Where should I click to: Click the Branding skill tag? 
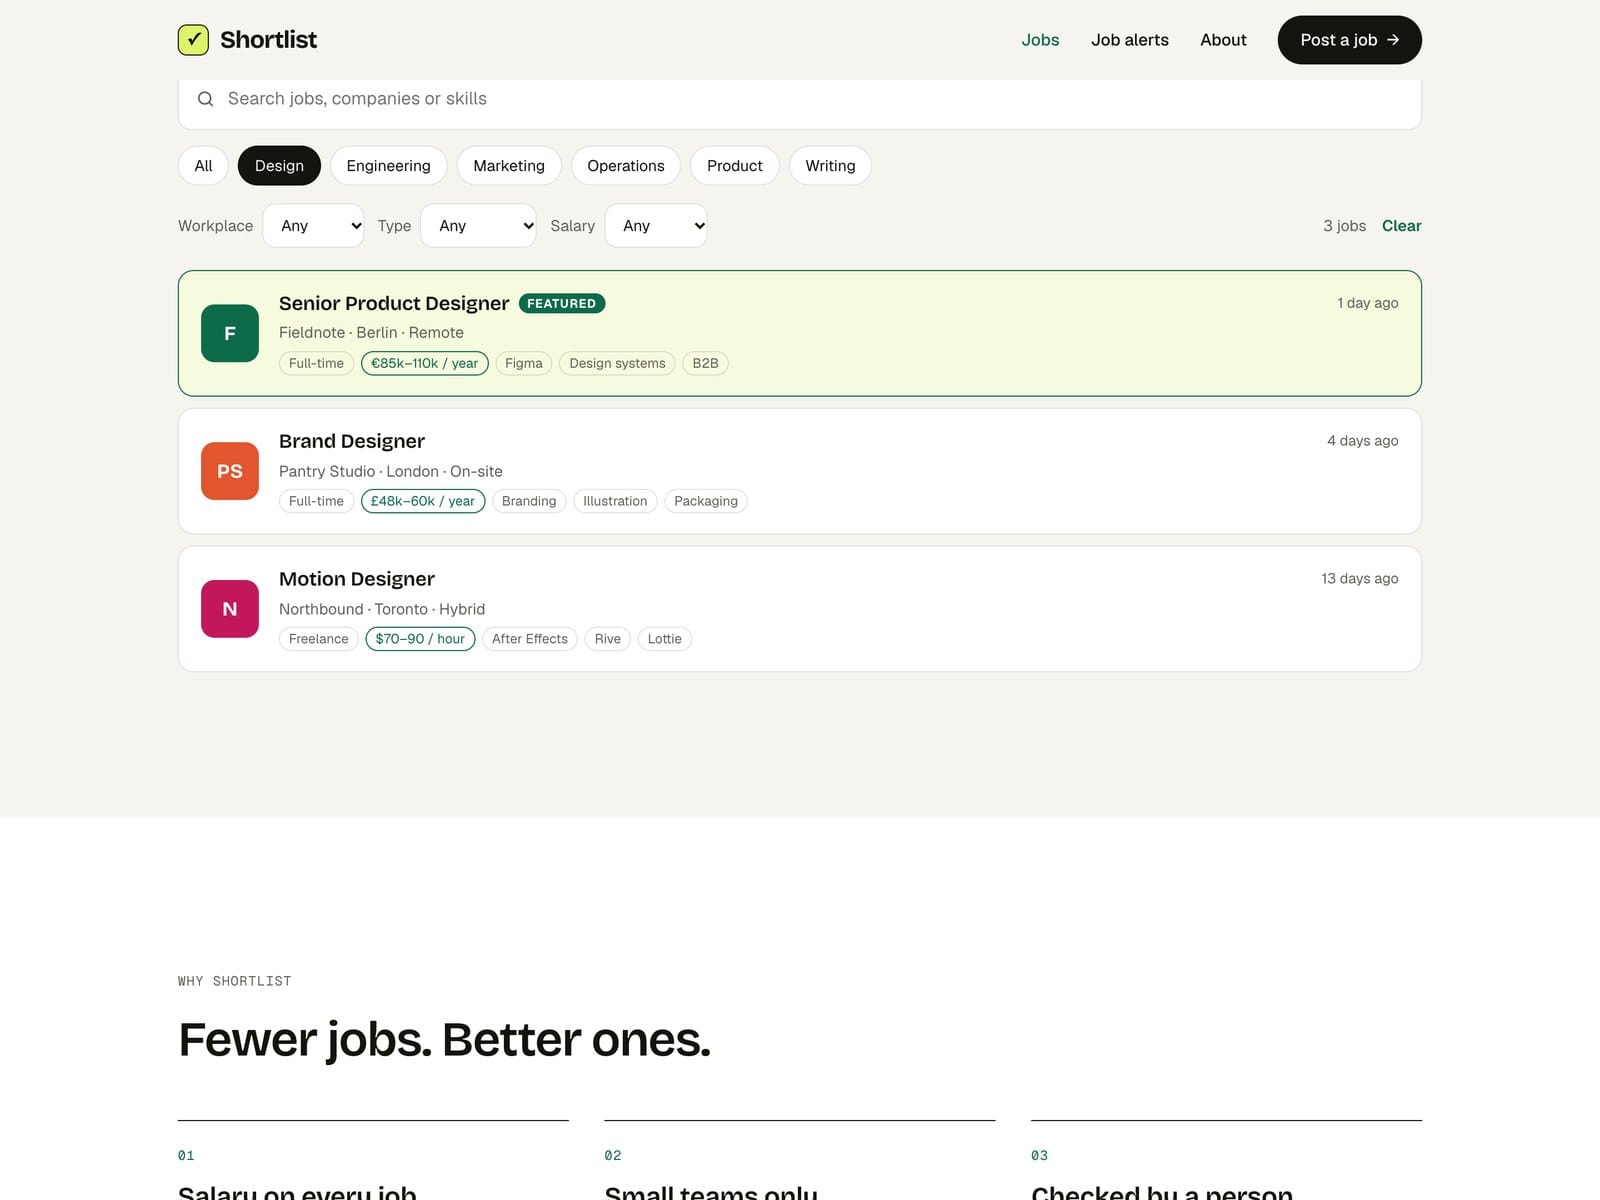click(x=529, y=501)
